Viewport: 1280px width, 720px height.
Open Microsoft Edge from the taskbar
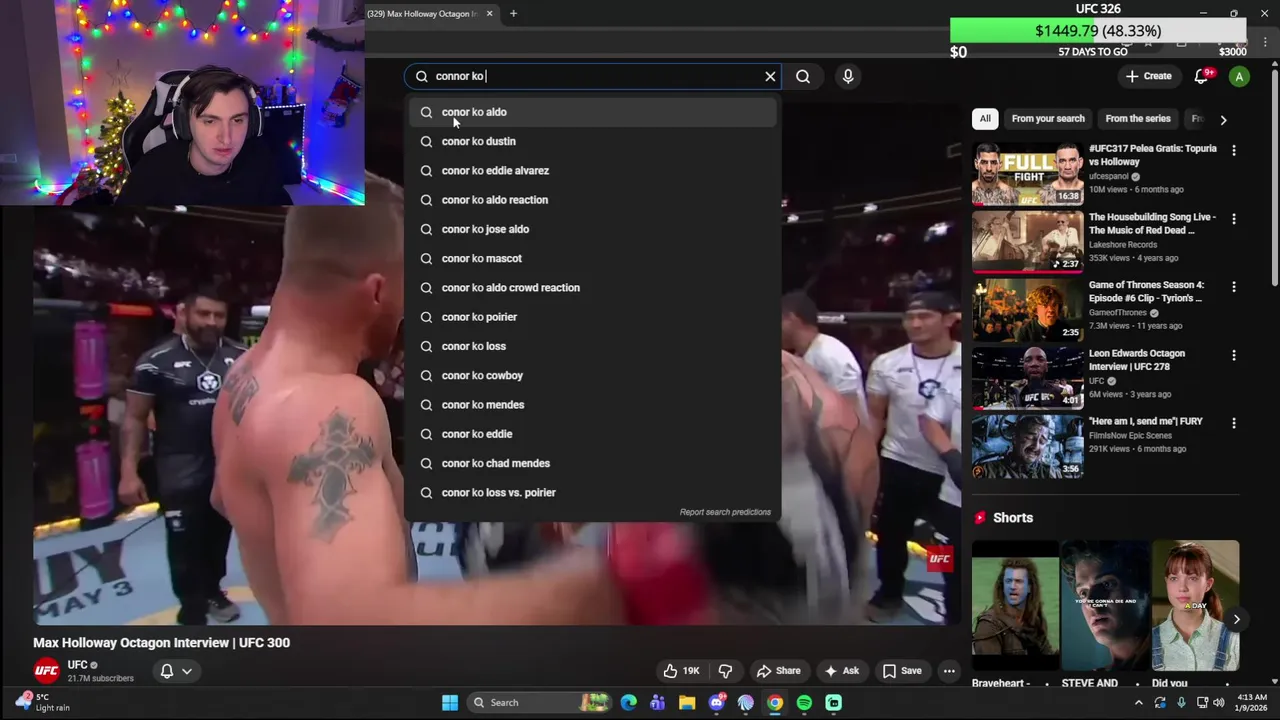pyautogui.click(x=628, y=703)
